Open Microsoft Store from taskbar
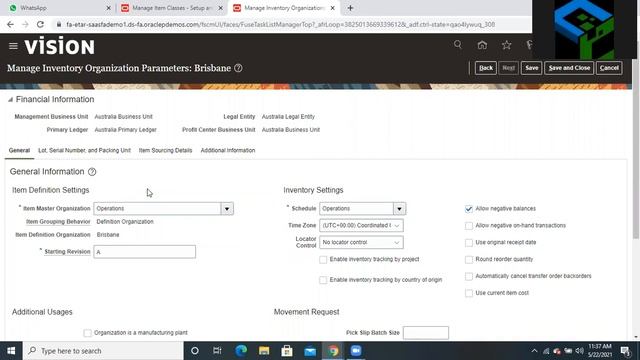Image resolution: width=640 pixels, height=360 pixels. click(287, 351)
